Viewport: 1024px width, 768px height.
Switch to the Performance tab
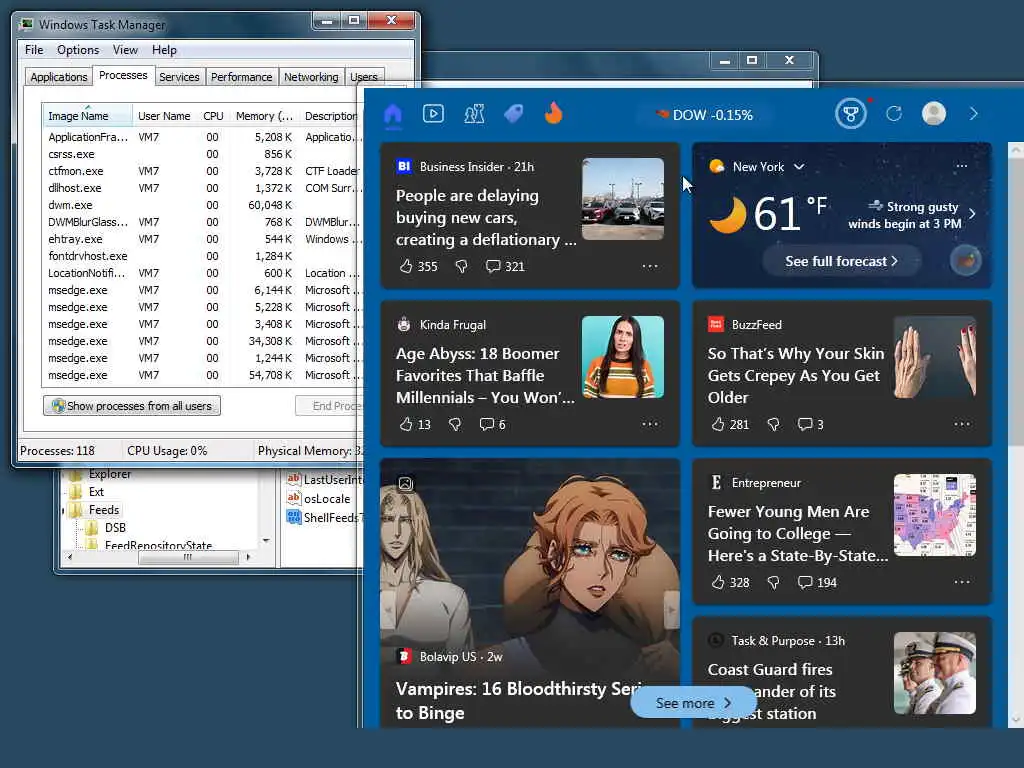[x=241, y=77]
